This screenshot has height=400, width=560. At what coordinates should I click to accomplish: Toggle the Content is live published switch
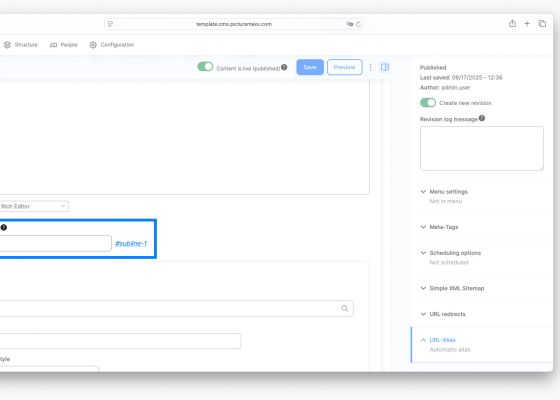click(x=205, y=67)
